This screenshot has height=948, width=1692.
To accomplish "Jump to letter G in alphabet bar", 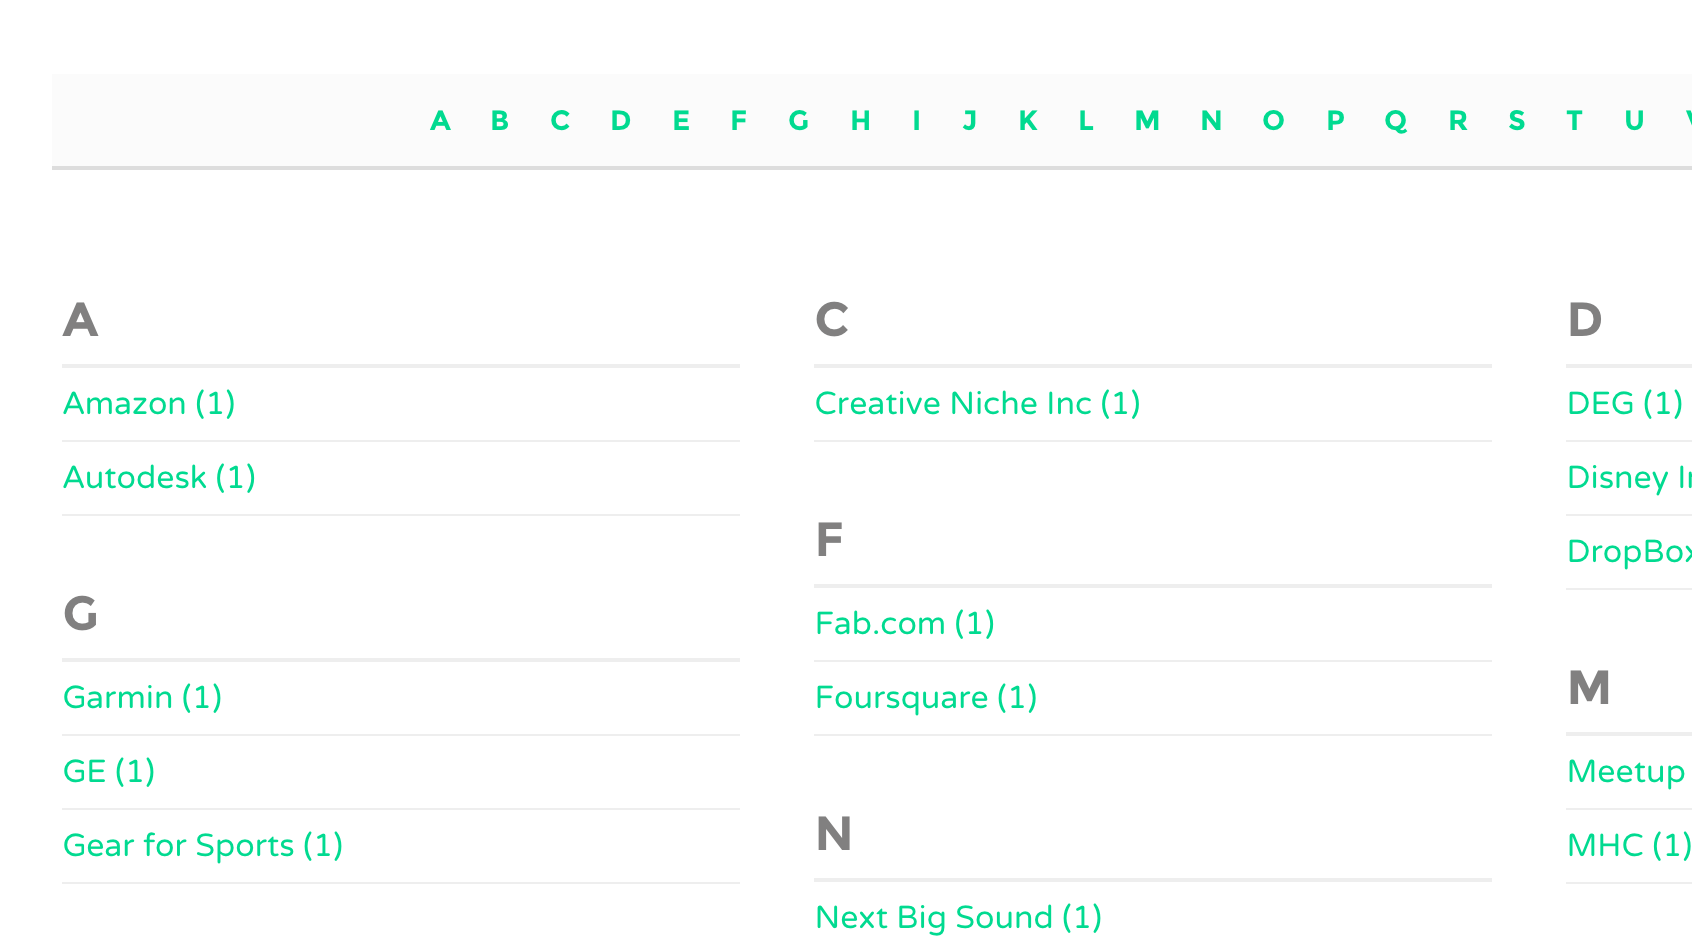I will point(798,121).
